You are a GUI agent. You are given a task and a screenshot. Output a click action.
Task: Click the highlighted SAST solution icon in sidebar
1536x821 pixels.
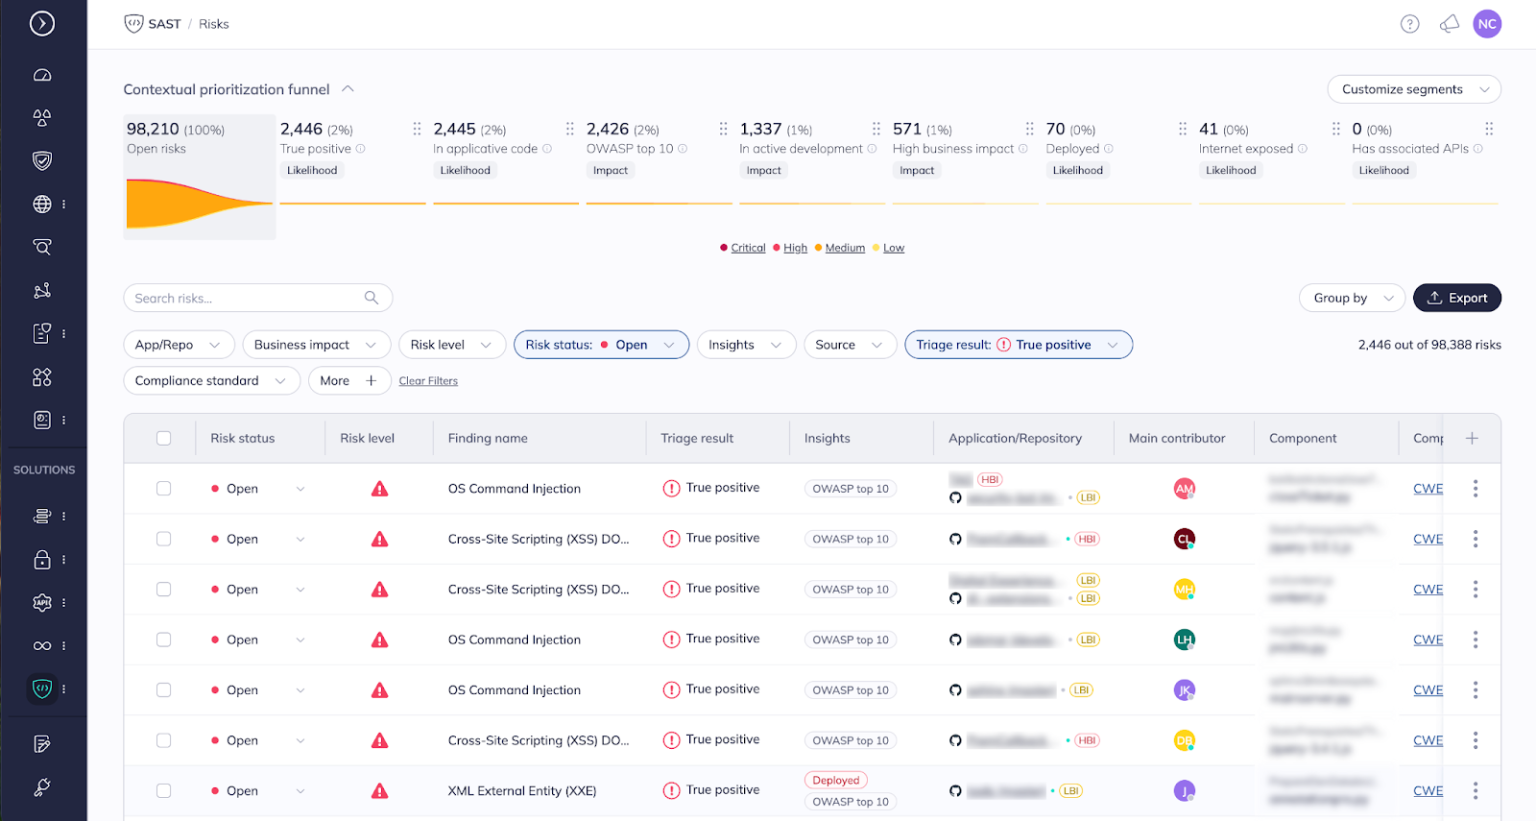pos(40,689)
